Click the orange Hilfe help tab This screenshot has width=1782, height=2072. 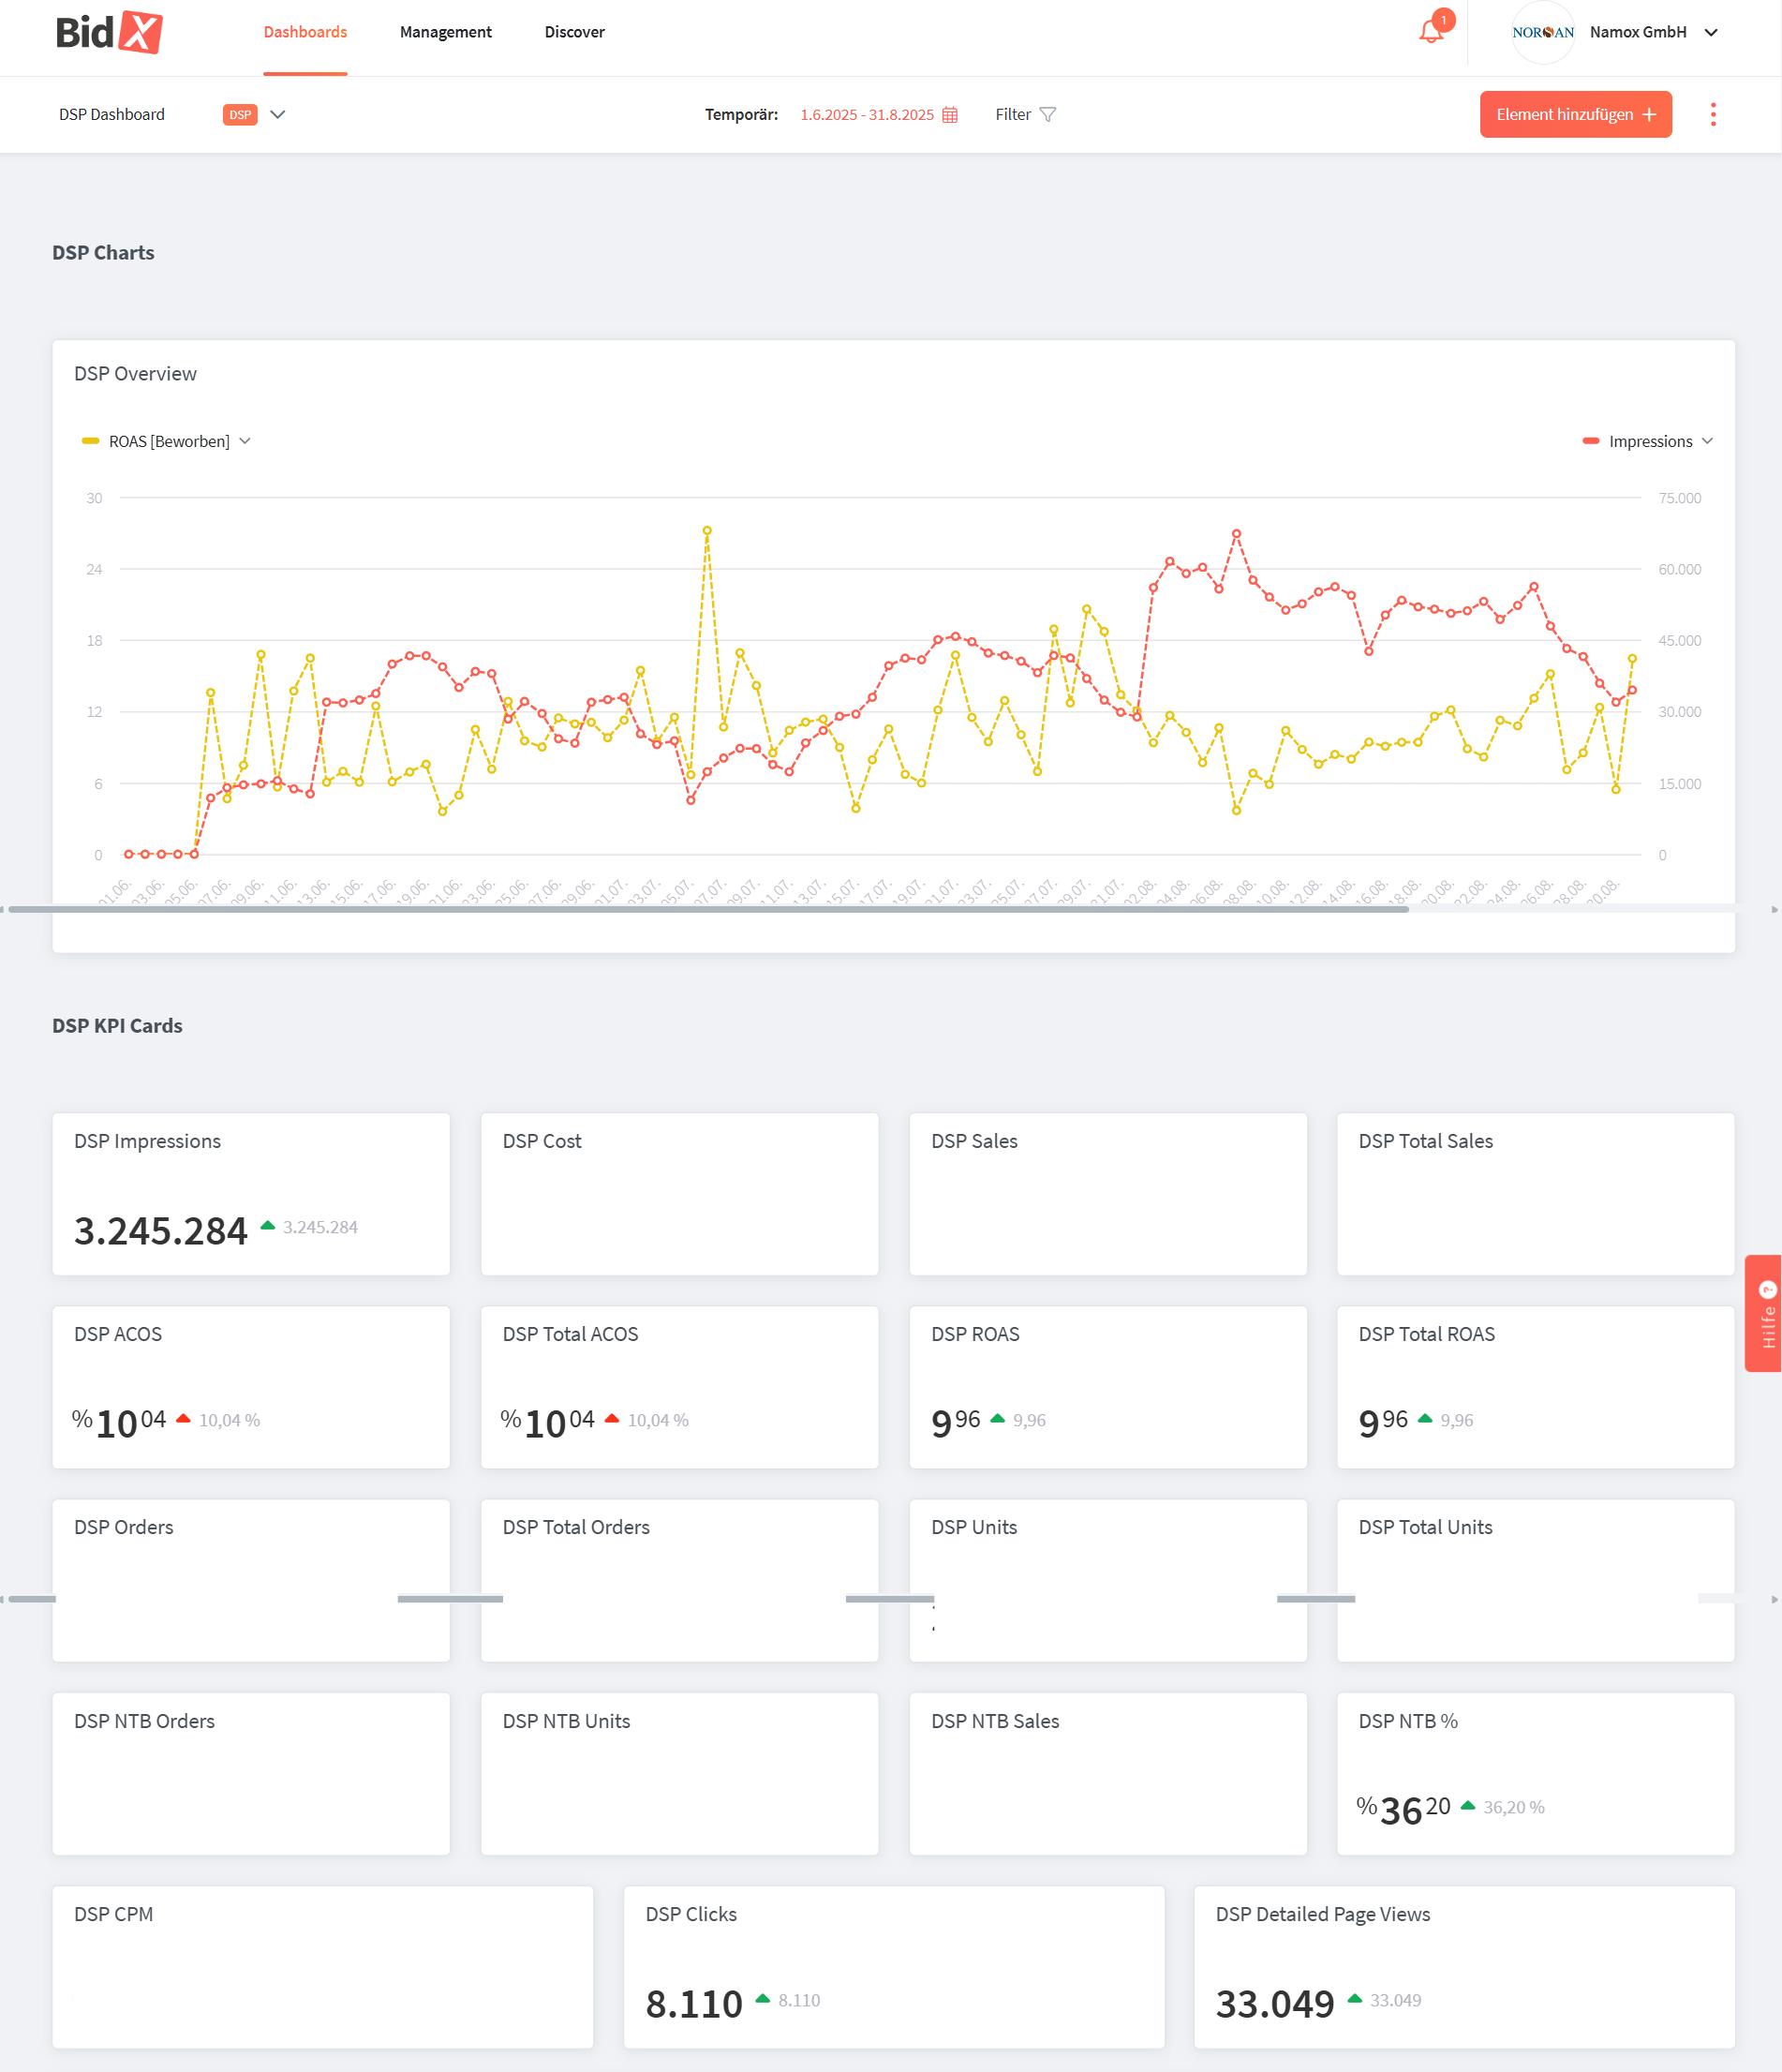pyautogui.click(x=1764, y=1312)
